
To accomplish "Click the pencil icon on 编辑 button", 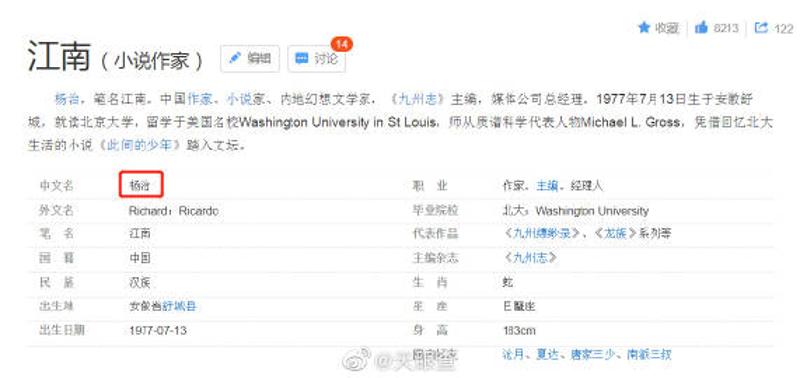I will 235,58.
